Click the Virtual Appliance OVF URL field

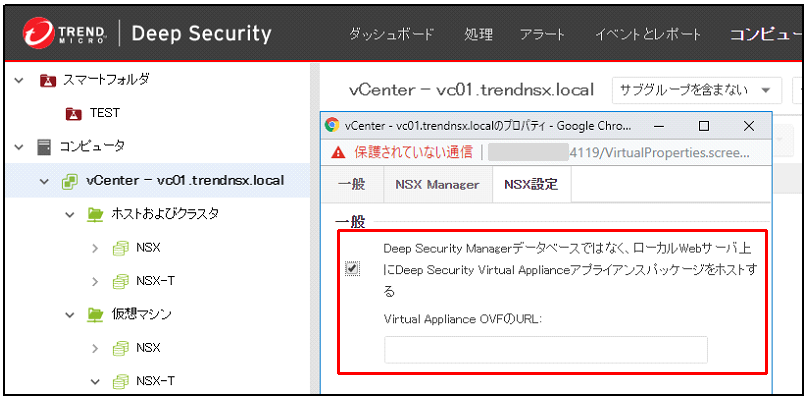tap(546, 350)
